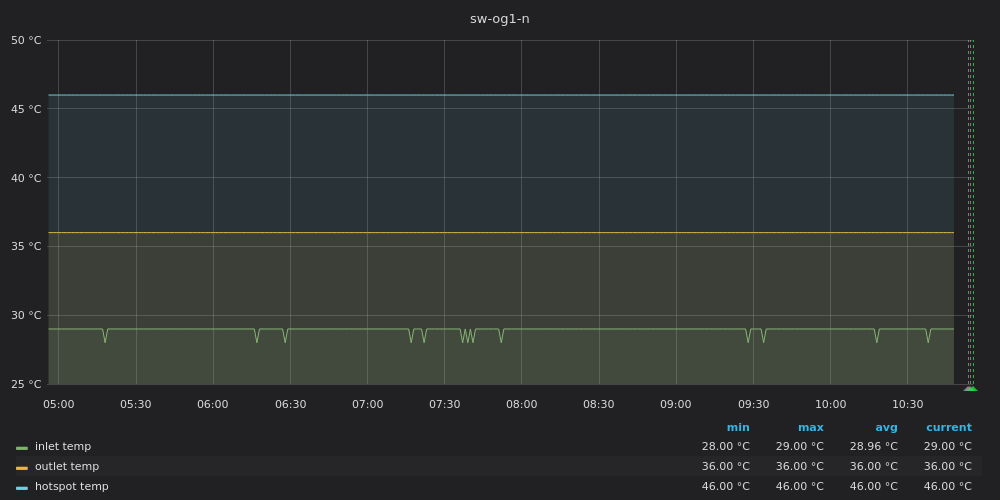
Task: Click the green inlet temp color swatch
Action: (x=22, y=448)
